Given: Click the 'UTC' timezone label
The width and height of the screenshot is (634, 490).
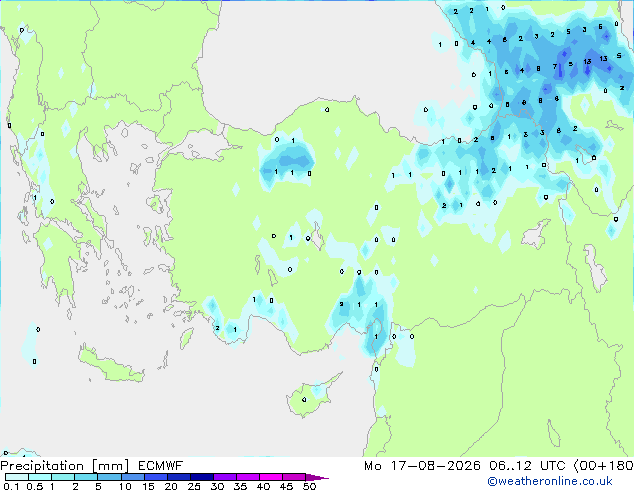Looking at the screenshot, I should [x=552, y=466].
